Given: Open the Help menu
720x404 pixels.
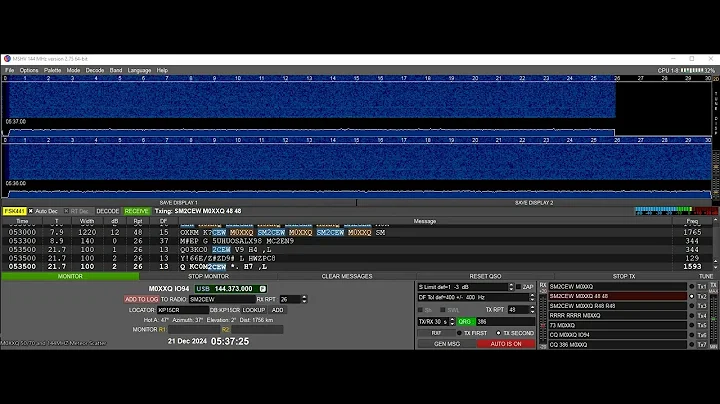Looking at the screenshot, I should coord(162,70).
